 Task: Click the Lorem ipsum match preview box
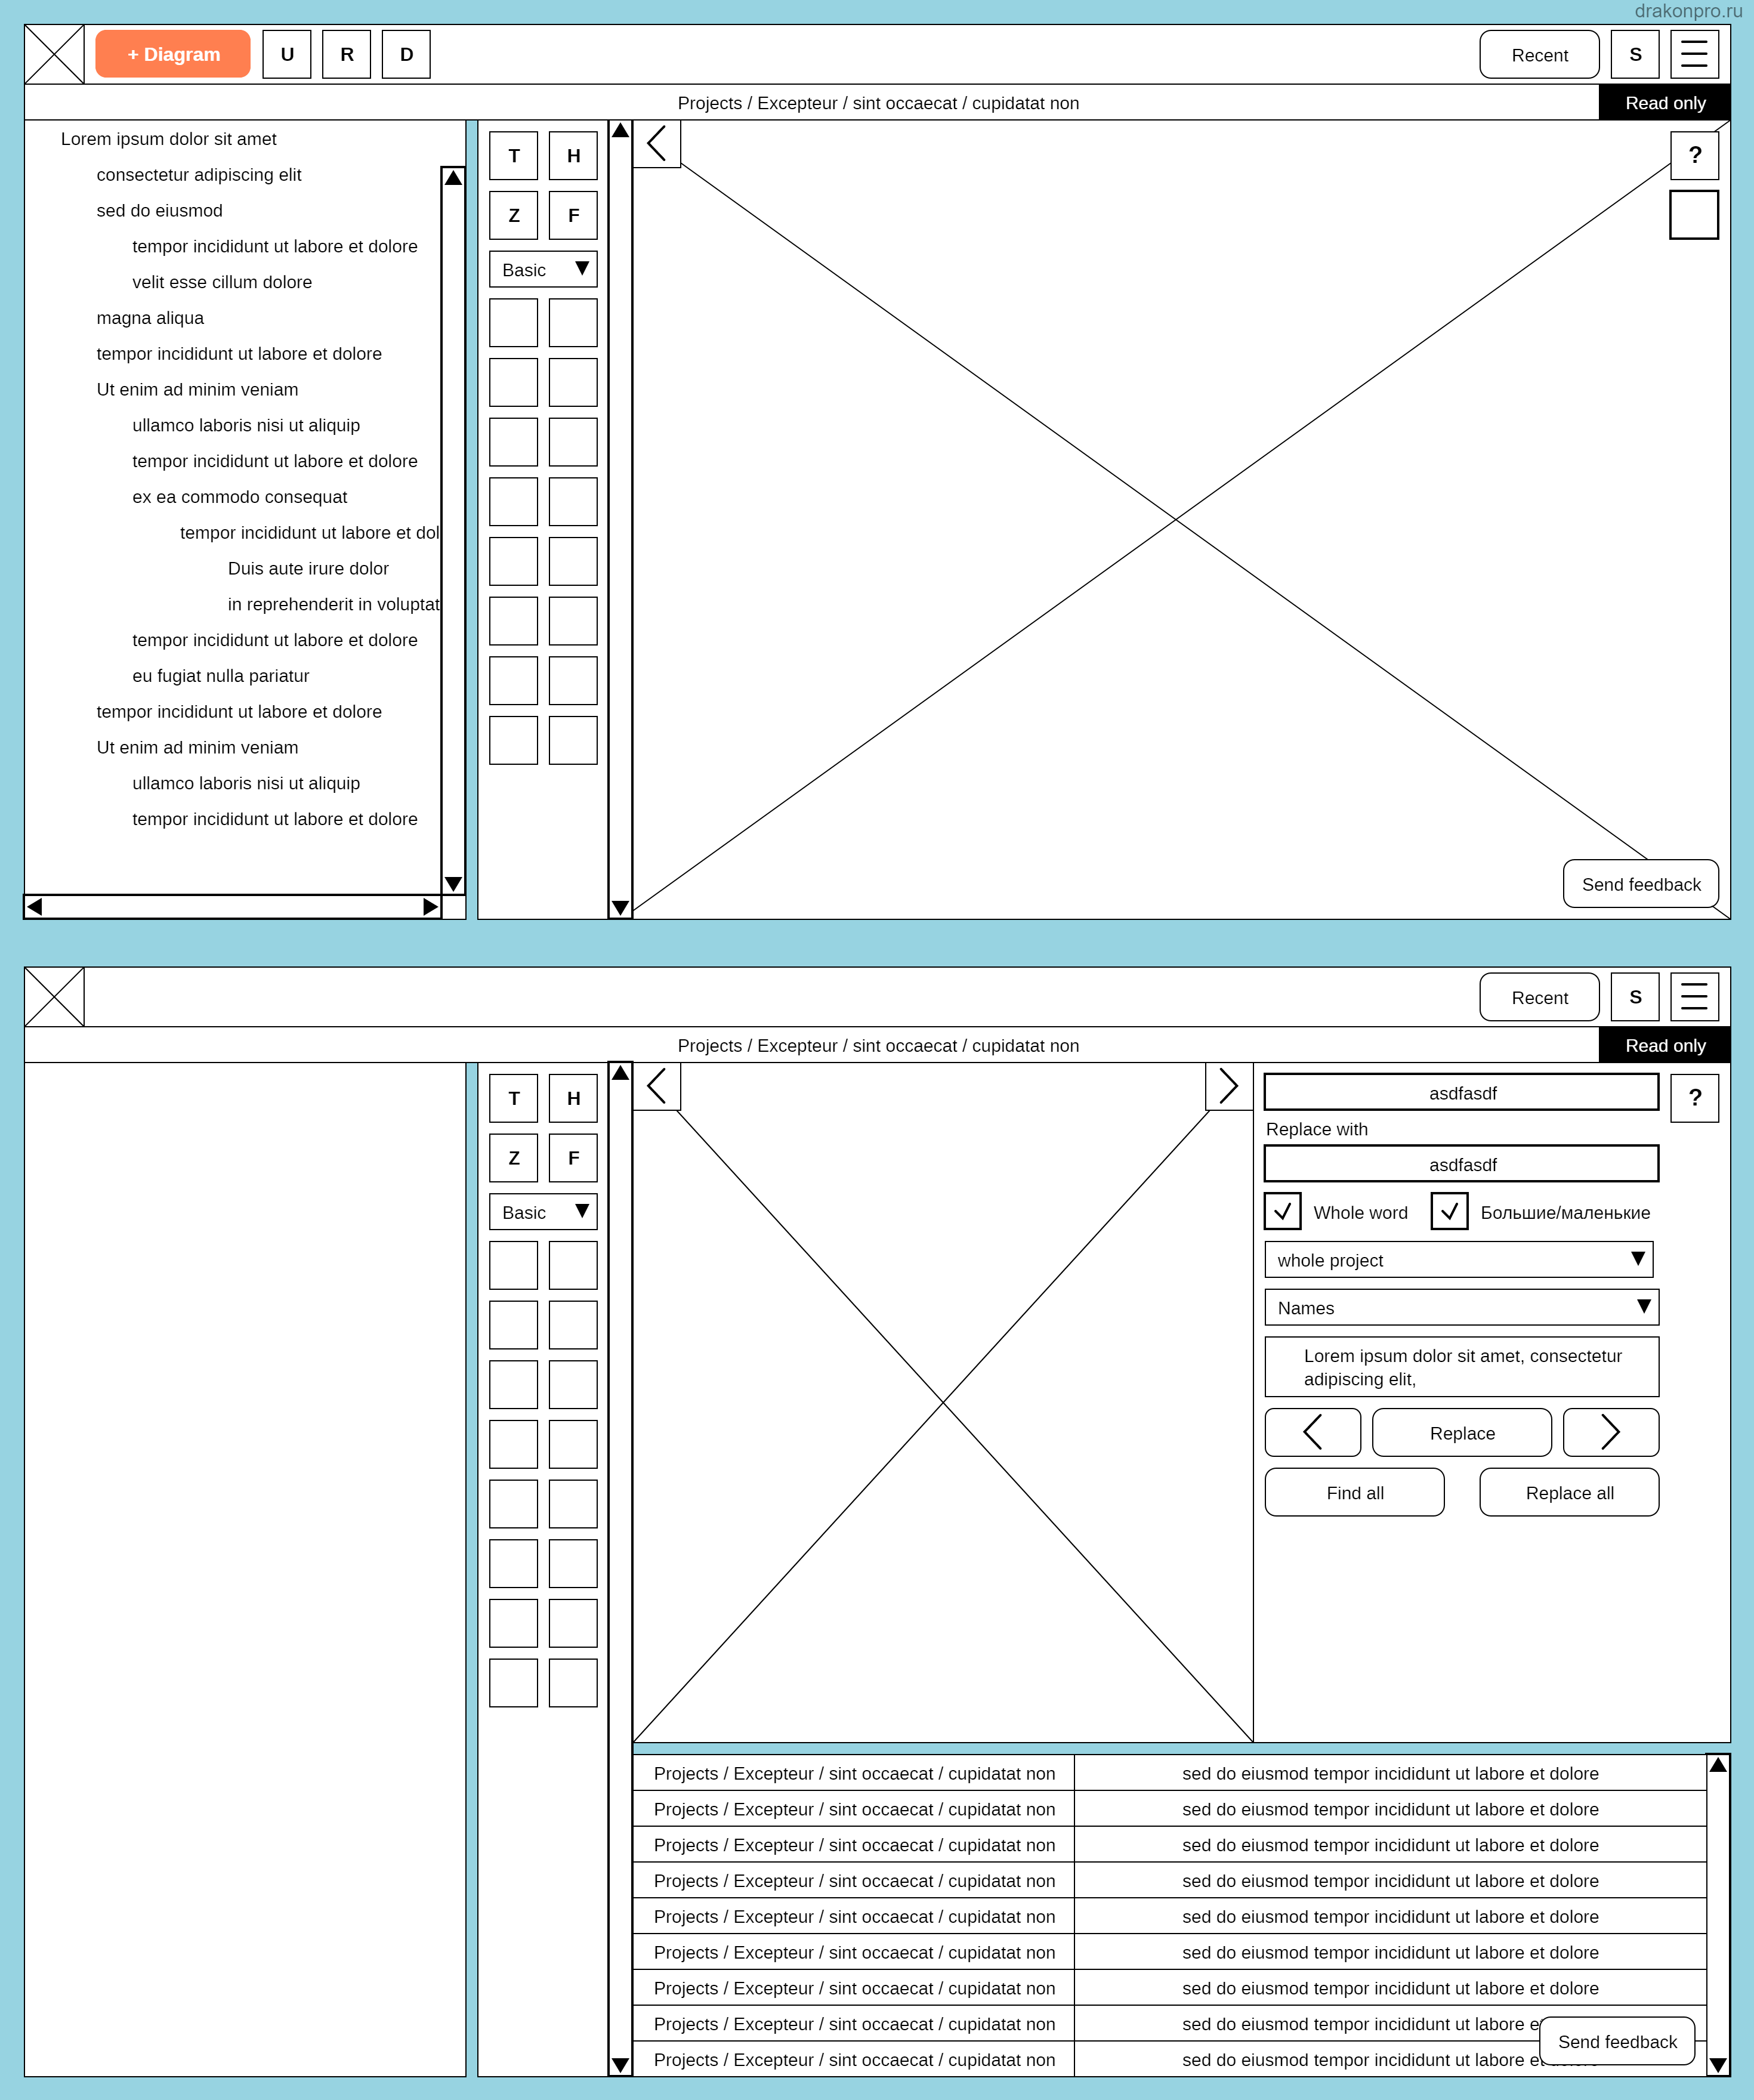click(1461, 1367)
